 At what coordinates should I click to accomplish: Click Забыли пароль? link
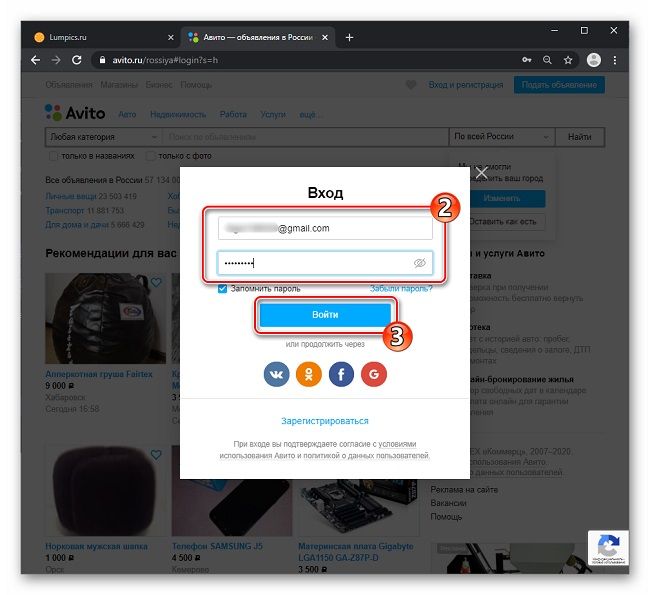pos(401,289)
